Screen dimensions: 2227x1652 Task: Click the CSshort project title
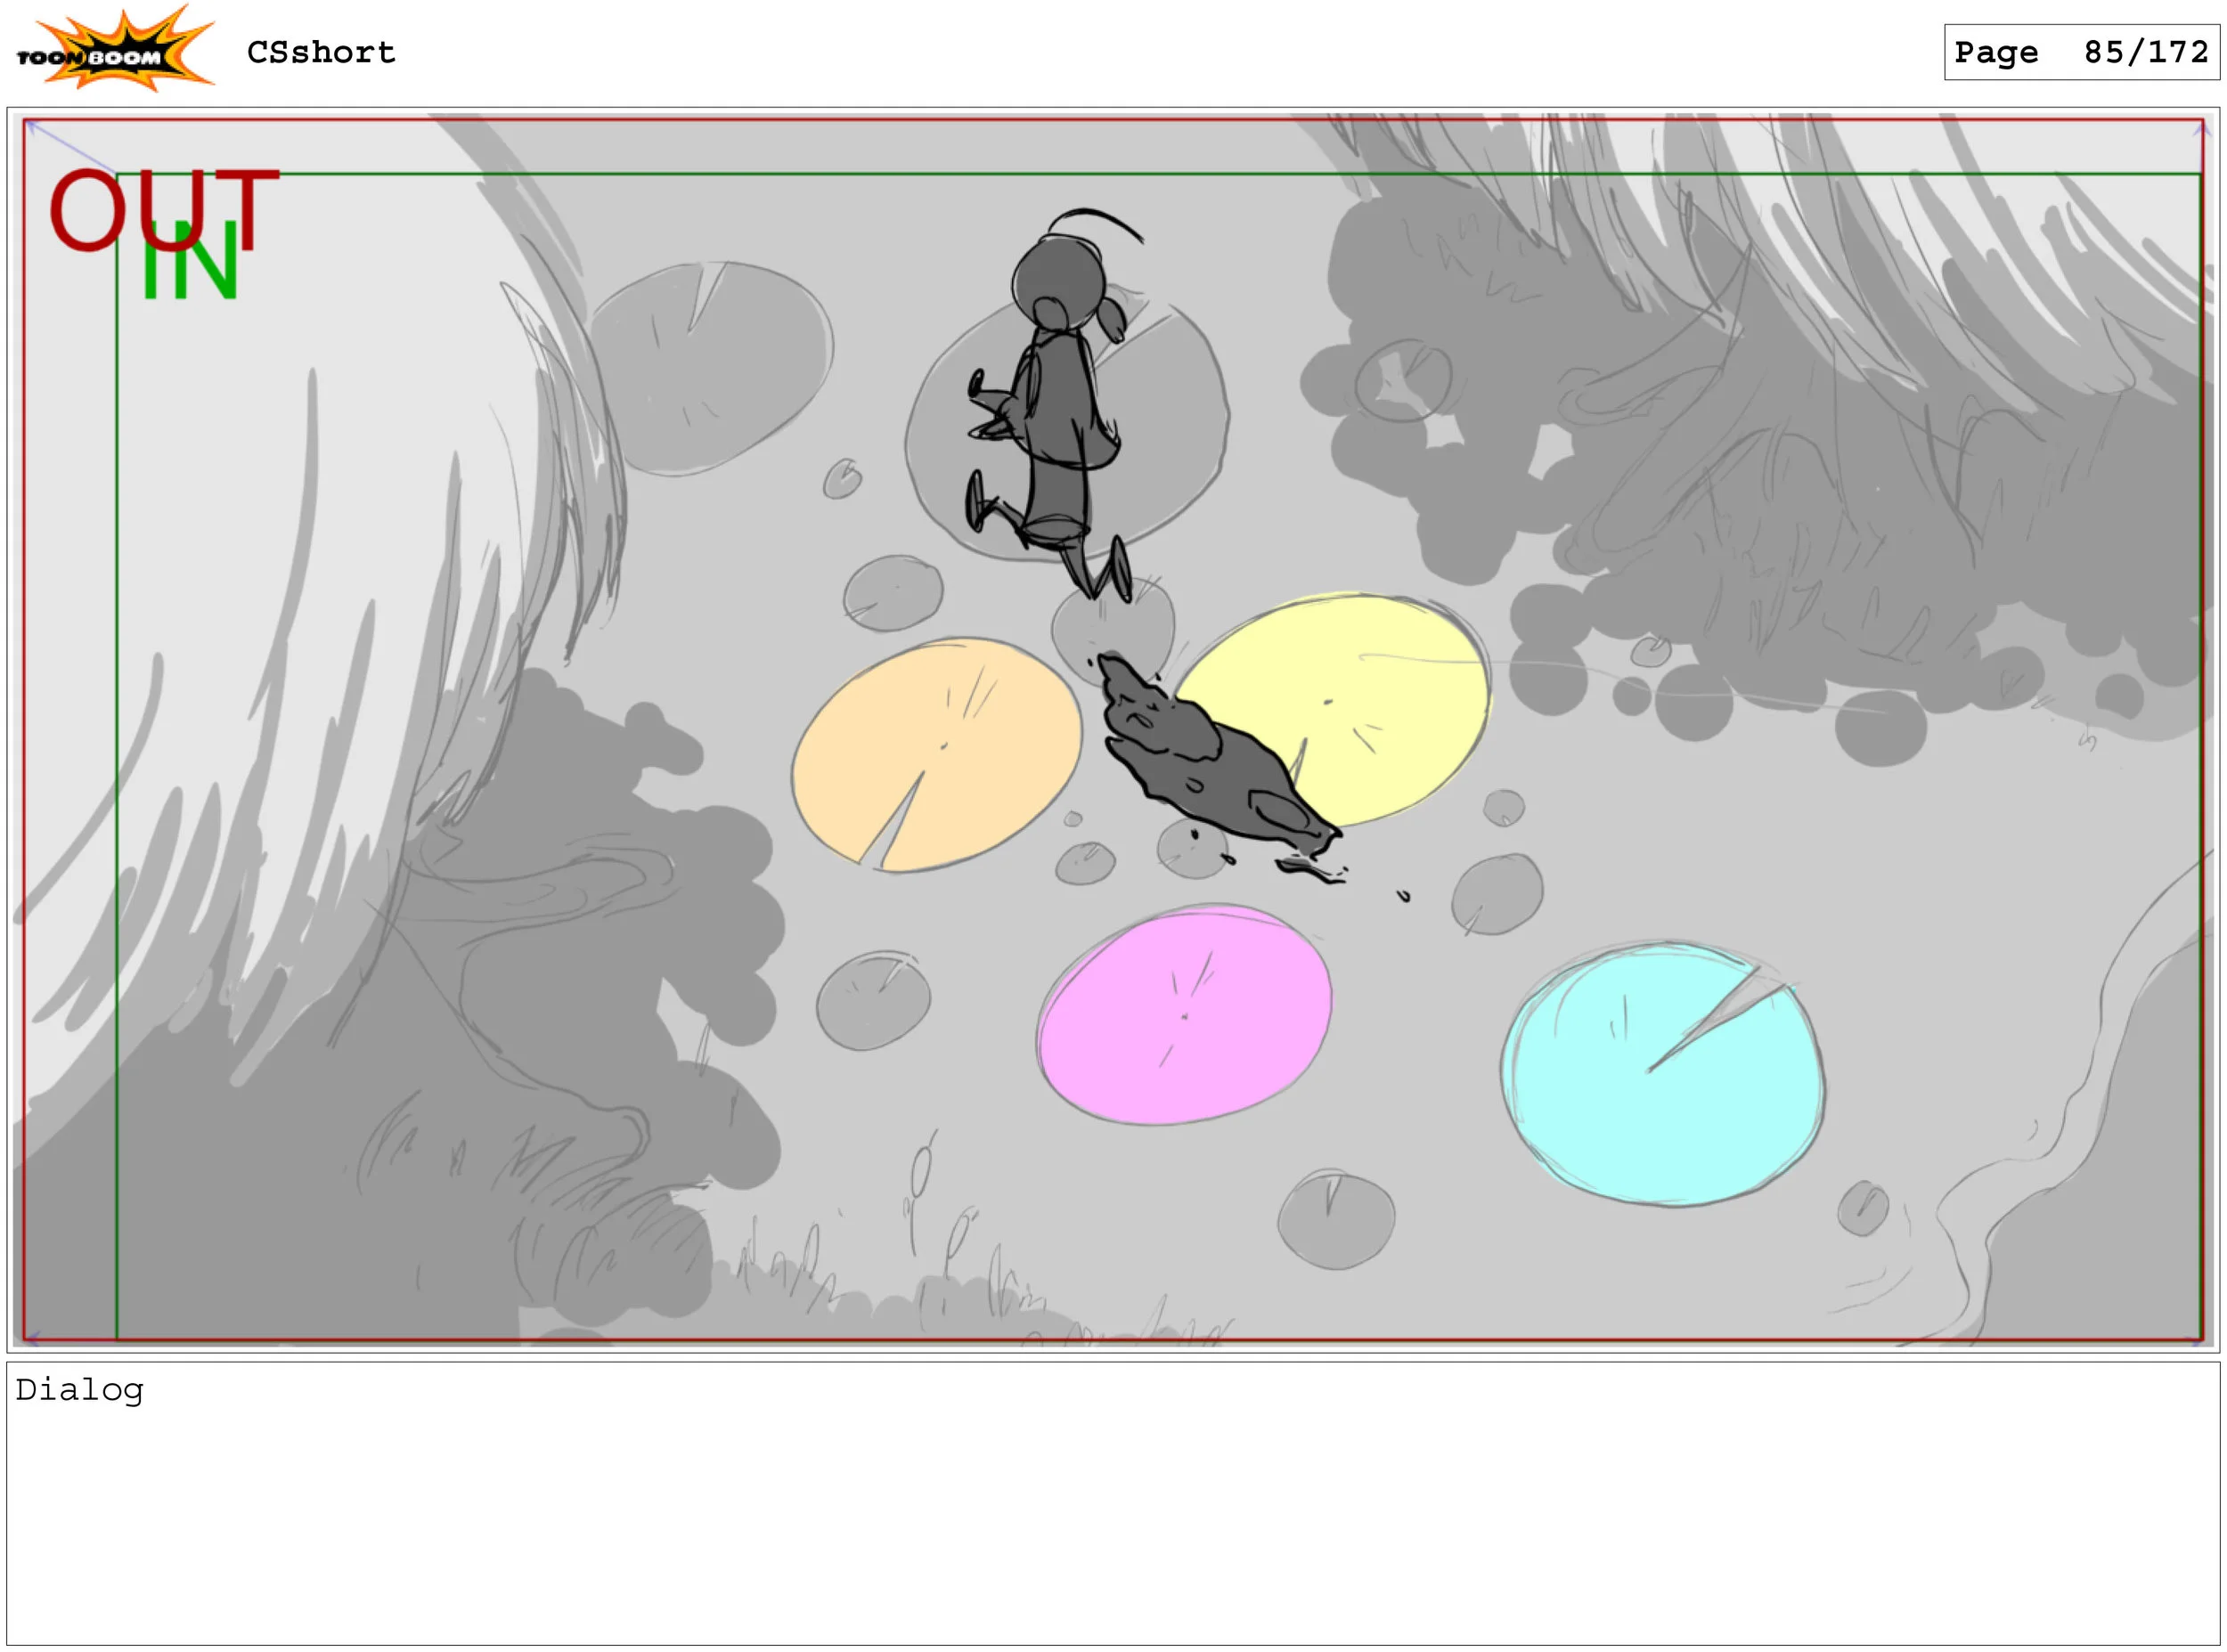[x=321, y=52]
